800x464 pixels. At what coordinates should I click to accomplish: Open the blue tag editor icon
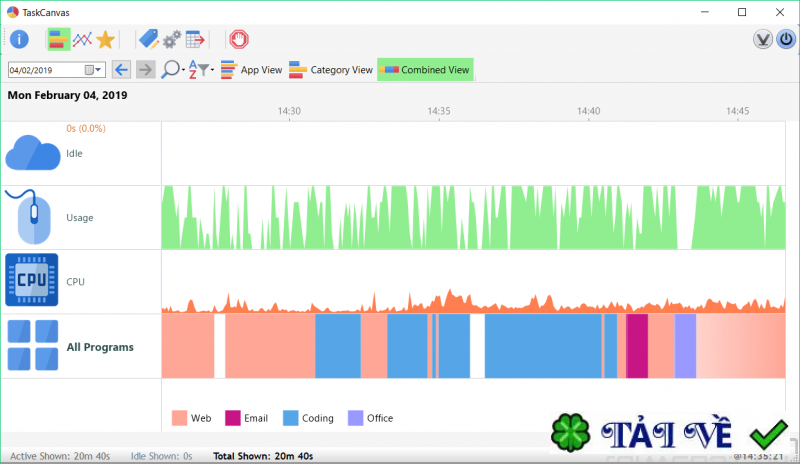[x=148, y=39]
